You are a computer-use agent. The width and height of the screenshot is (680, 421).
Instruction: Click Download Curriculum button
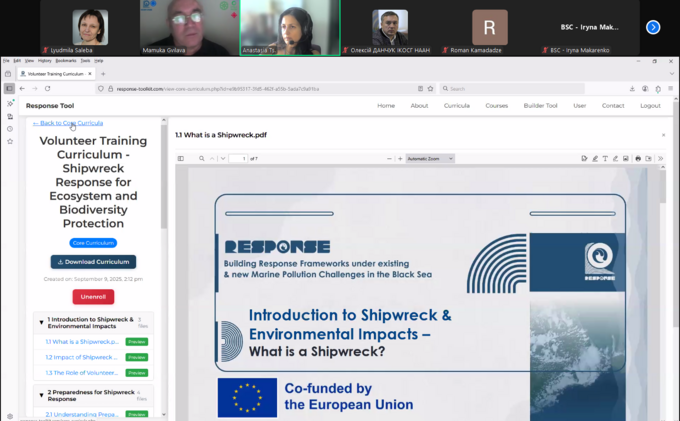point(93,262)
